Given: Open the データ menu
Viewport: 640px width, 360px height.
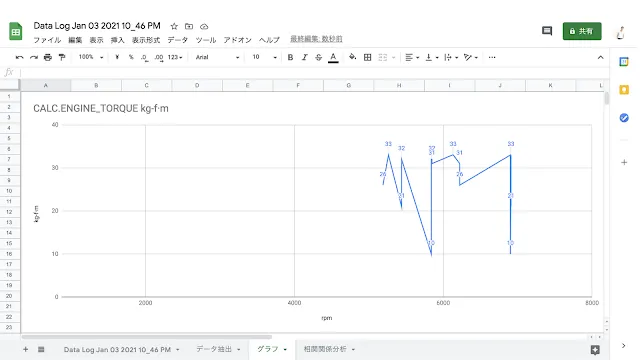Looking at the screenshot, I should click(178, 40).
